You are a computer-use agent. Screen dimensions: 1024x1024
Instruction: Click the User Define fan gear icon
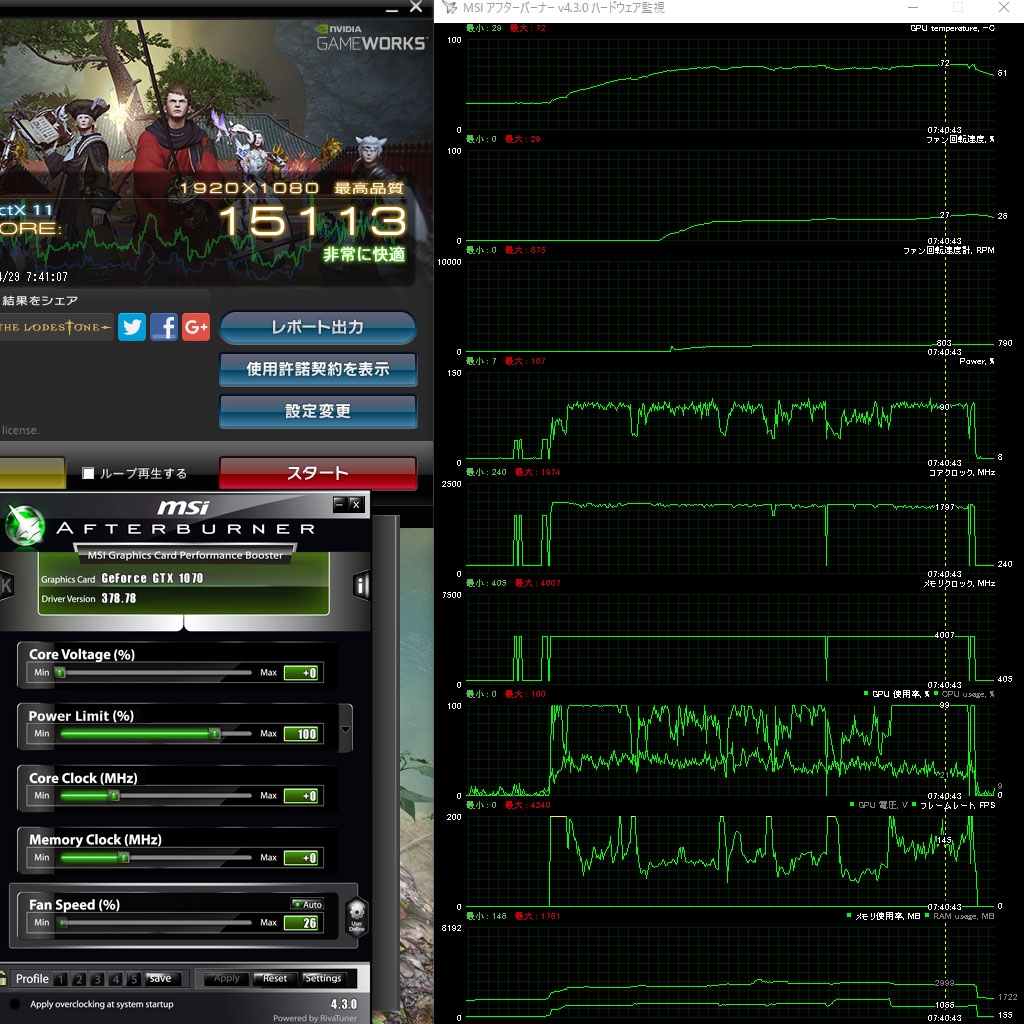pyautogui.click(x=357, y=916)
